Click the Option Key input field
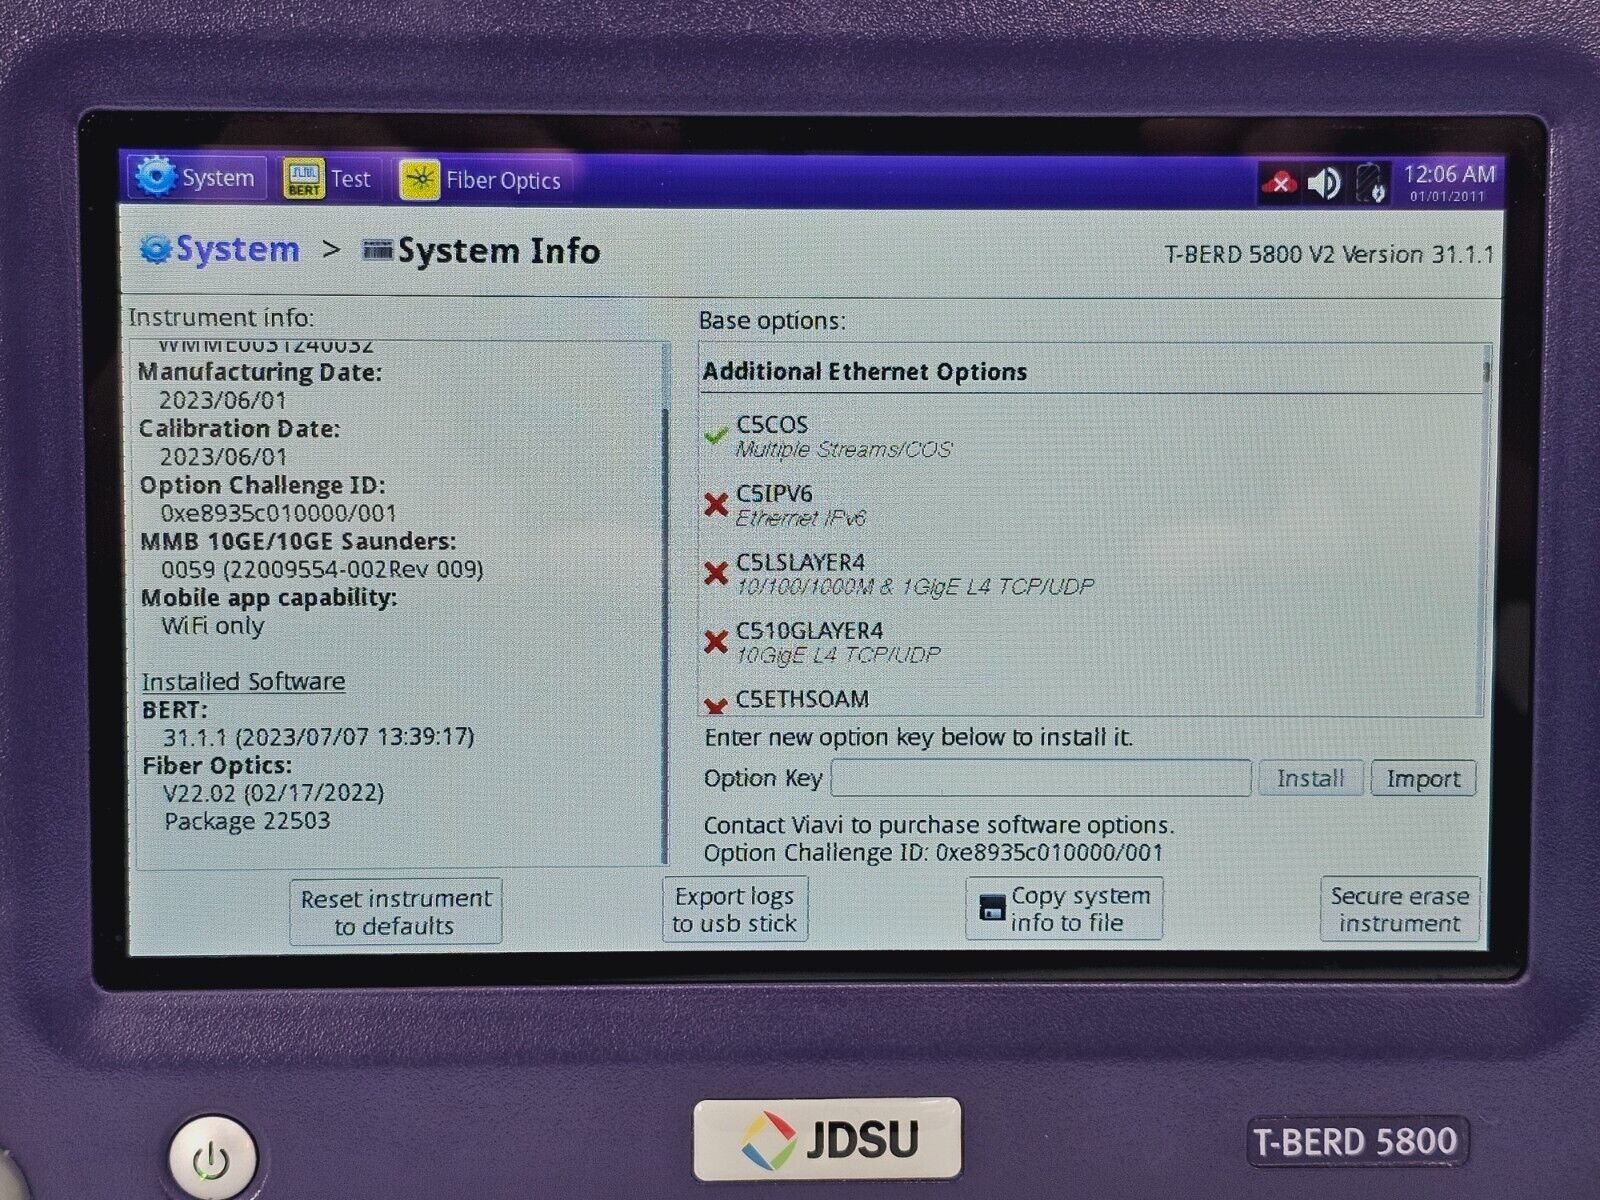Screen dimensions: 1600x1200 pos(1040,778)
